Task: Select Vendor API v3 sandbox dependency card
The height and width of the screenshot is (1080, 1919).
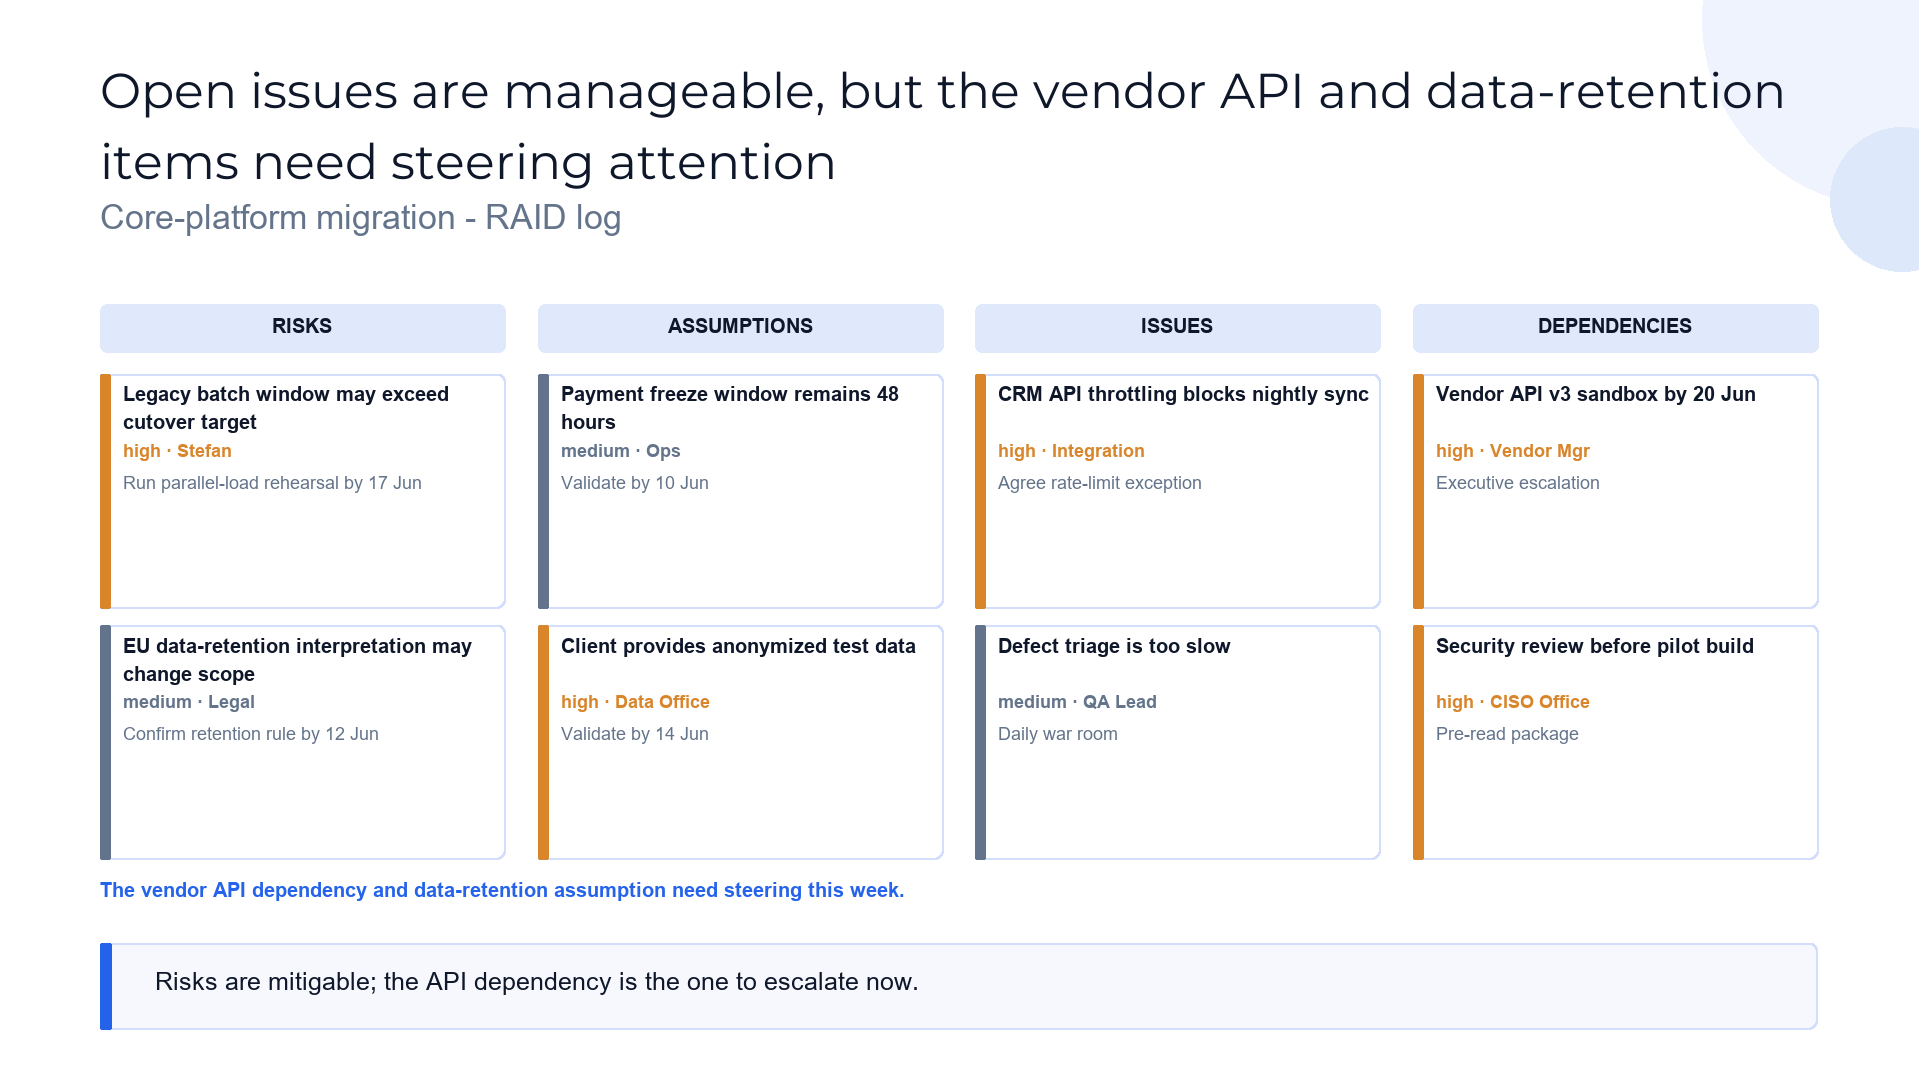Action: click(x=1615, y=491)
